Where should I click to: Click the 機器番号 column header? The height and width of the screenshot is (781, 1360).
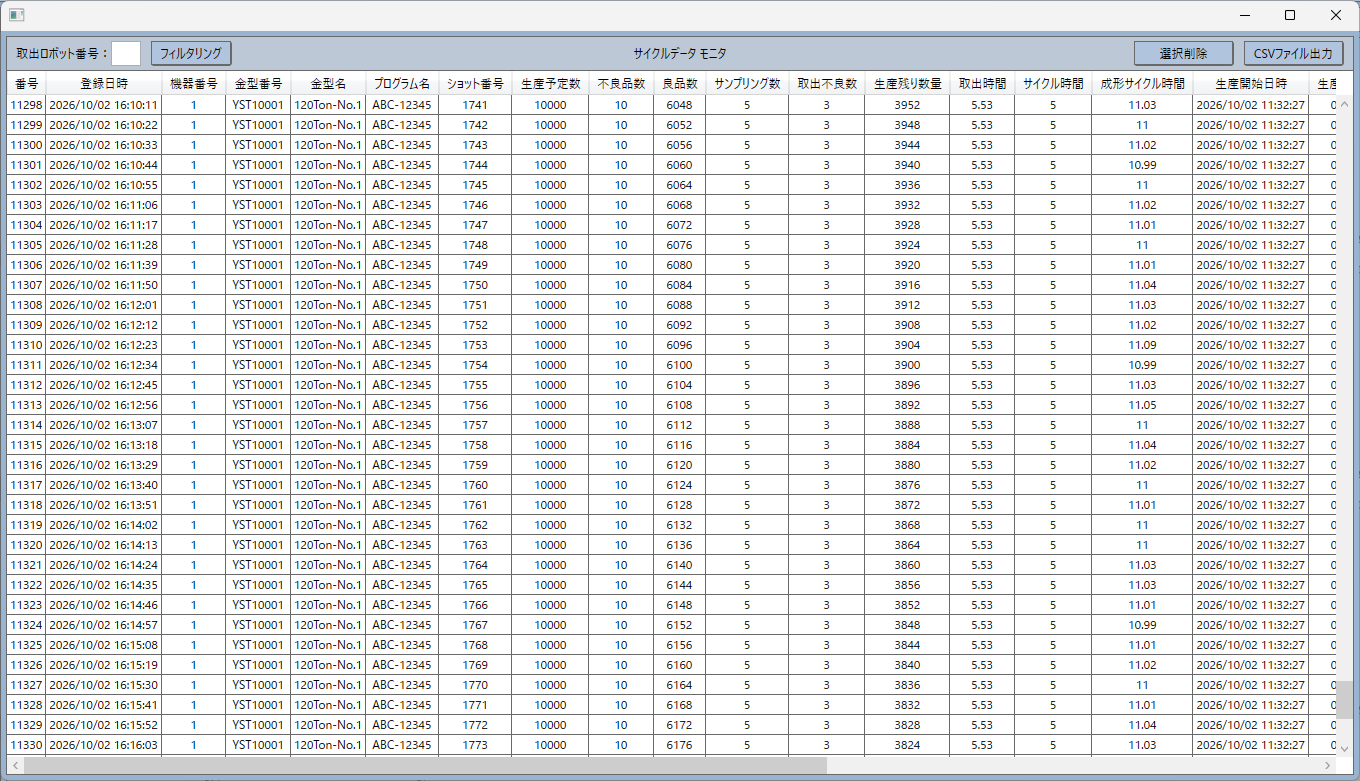(x=194, y=84)
